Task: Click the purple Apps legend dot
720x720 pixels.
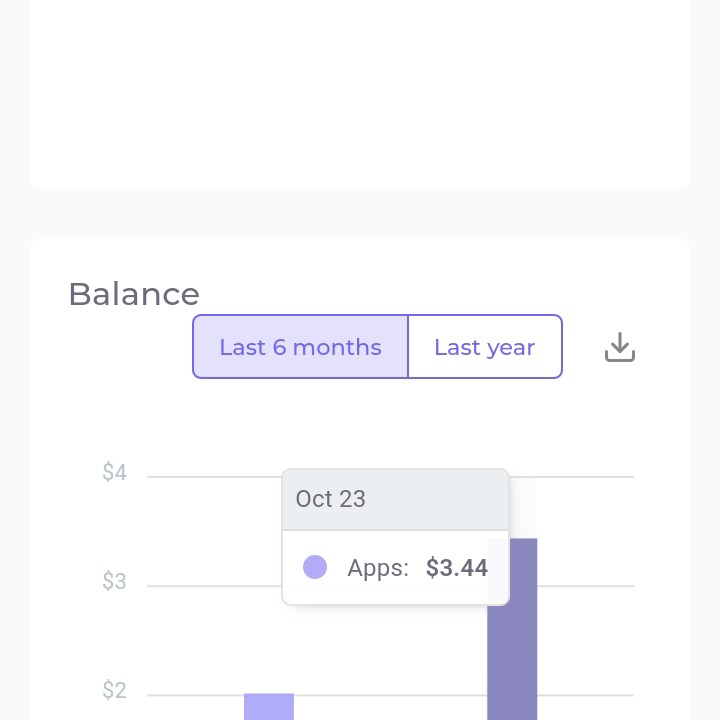Action: pos(315,567)
